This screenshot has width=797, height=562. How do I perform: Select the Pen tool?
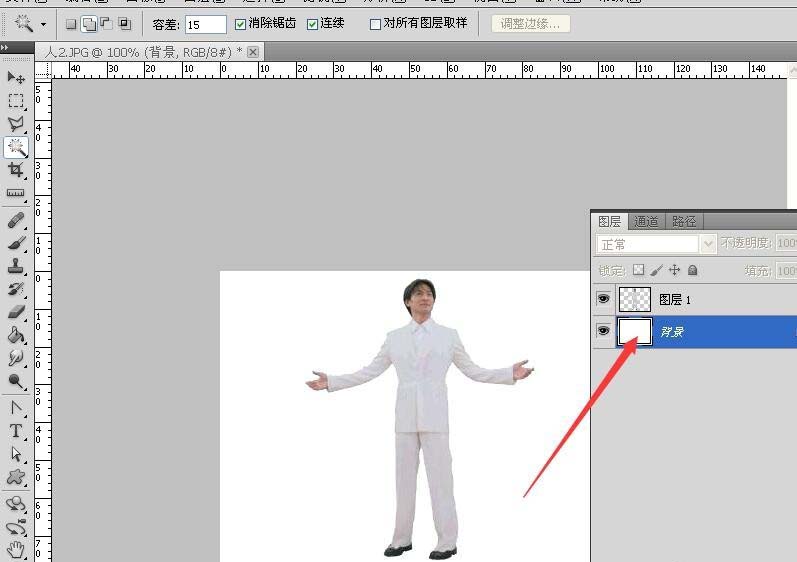click(x=16, y=408)
